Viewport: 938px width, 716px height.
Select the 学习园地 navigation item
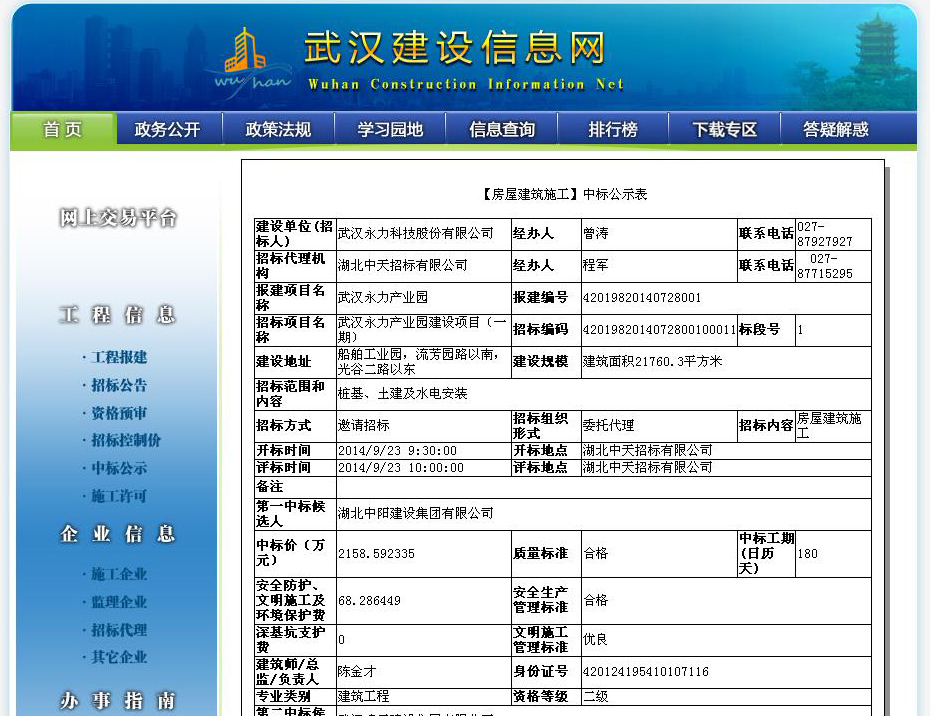390,129
